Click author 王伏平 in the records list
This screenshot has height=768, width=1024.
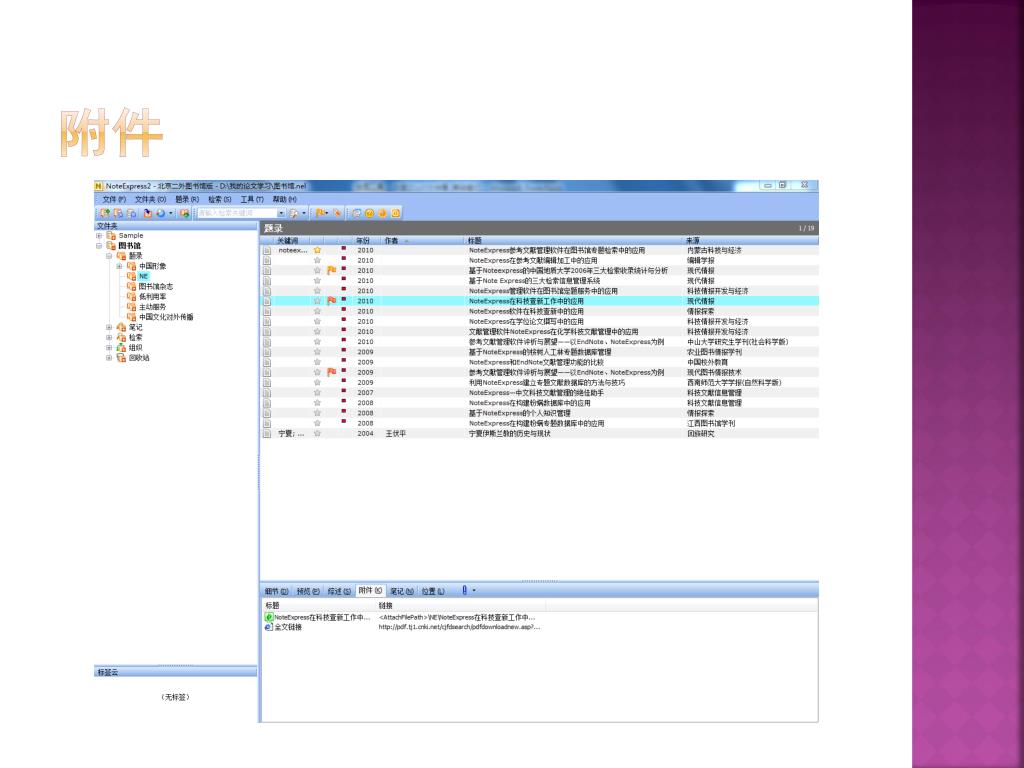point(395,434)
